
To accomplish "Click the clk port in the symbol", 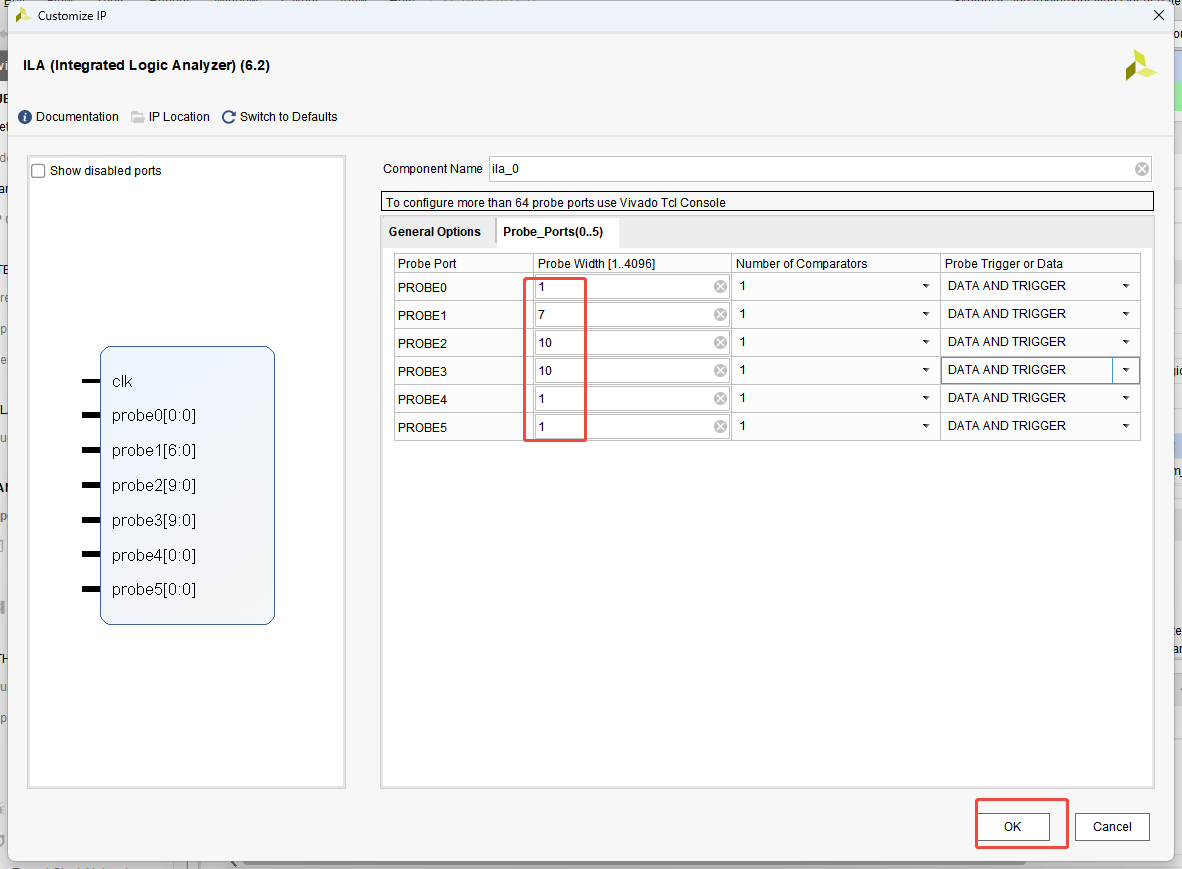I will click(122, 381).
